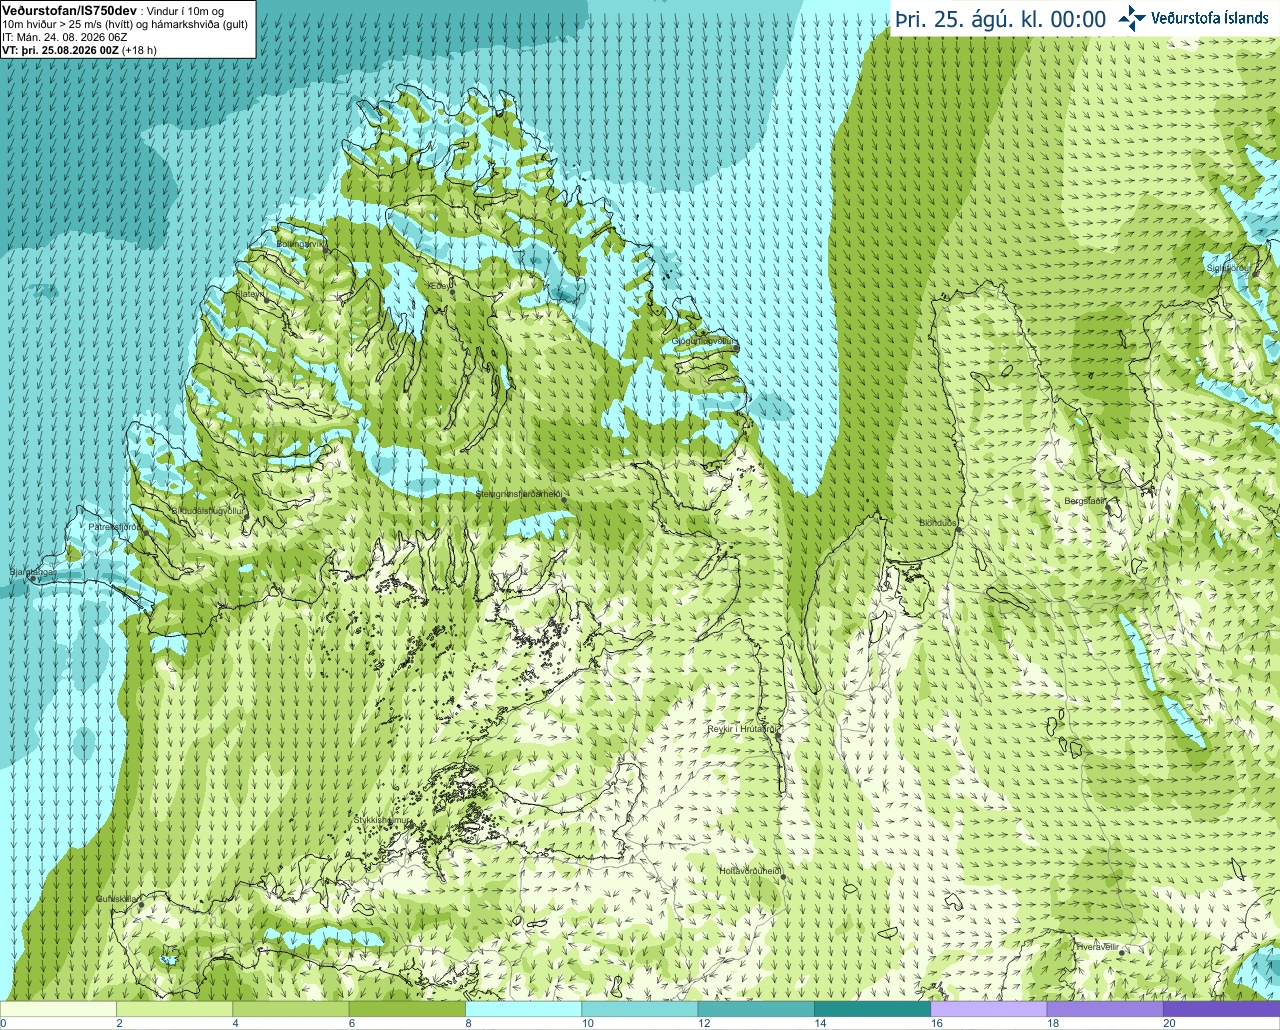Click the Veðurstofan/IS750dev title text
This screenshot has height=1030, width=1280.
[x=69, y=9]
